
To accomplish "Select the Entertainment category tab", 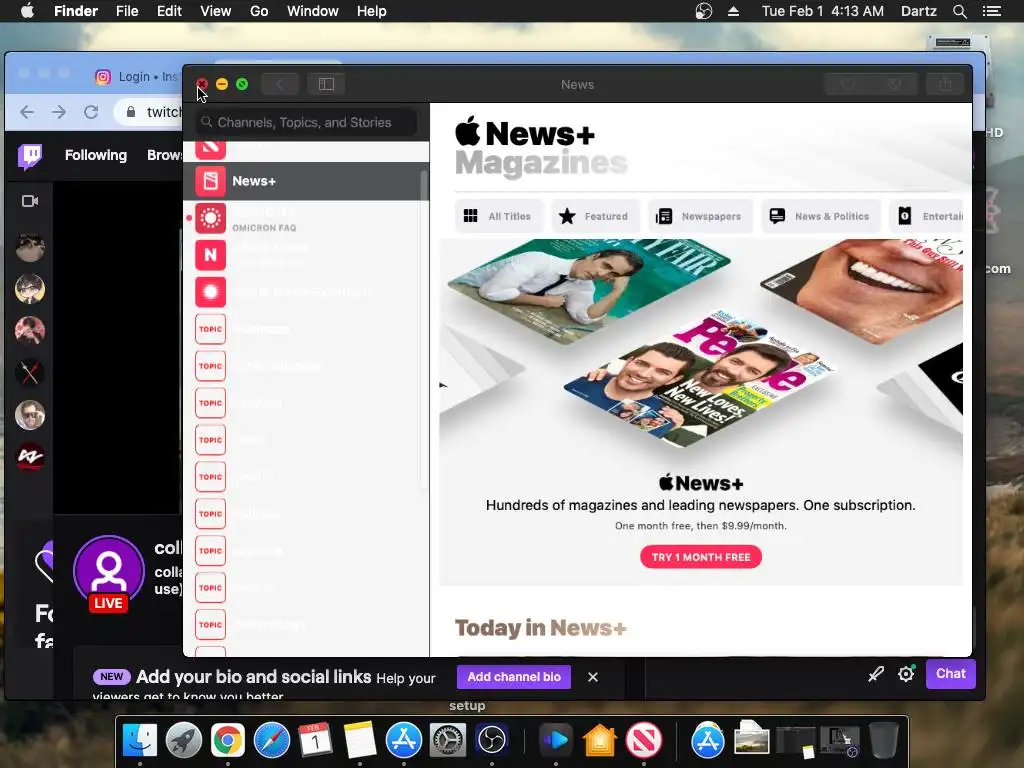I will [927, 216].
